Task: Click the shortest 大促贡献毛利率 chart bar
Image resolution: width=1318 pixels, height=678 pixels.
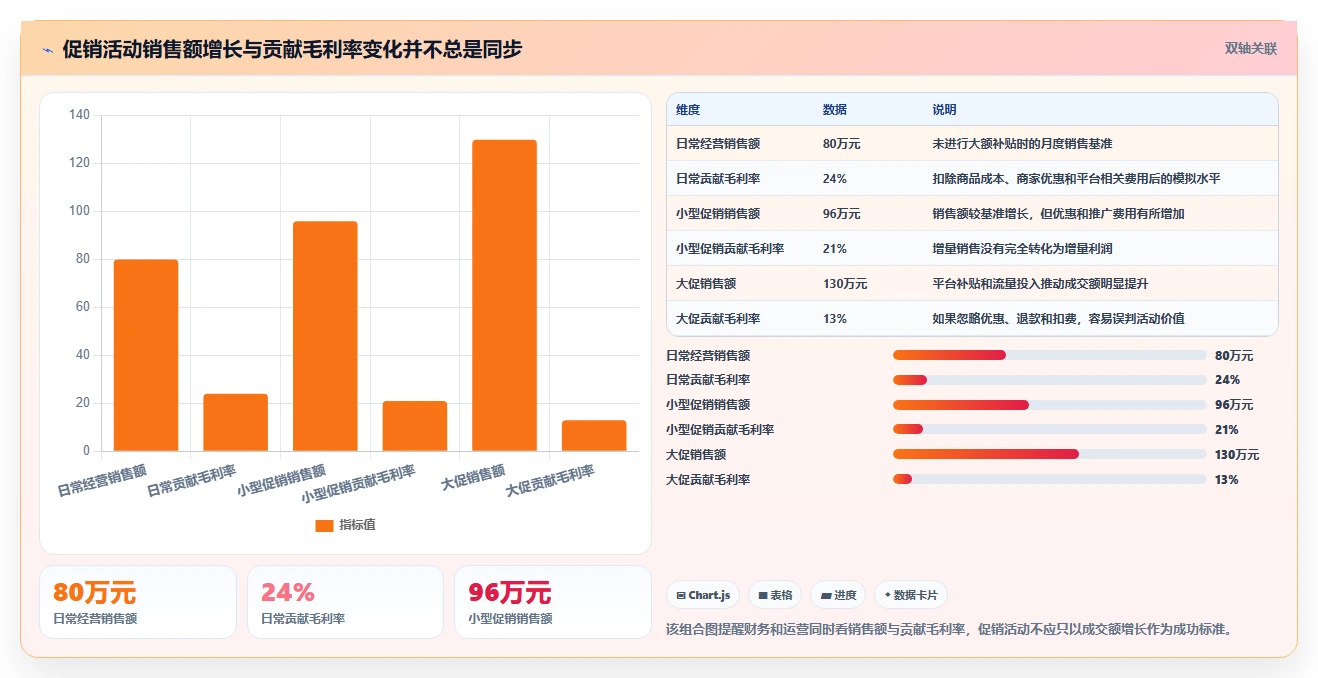Action: [594, 436]
